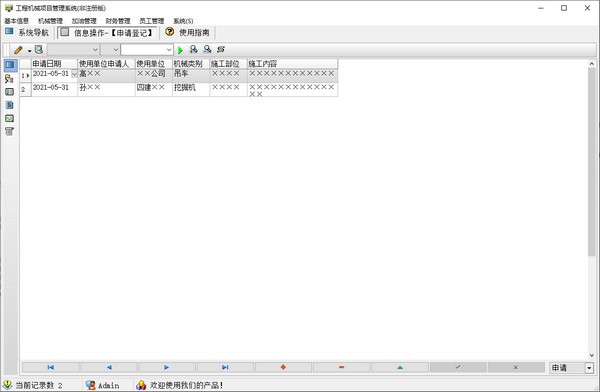This screenshot has width=600, height=392.
Task: Open the small arrow beside the pencil icon
Action: 29,51
